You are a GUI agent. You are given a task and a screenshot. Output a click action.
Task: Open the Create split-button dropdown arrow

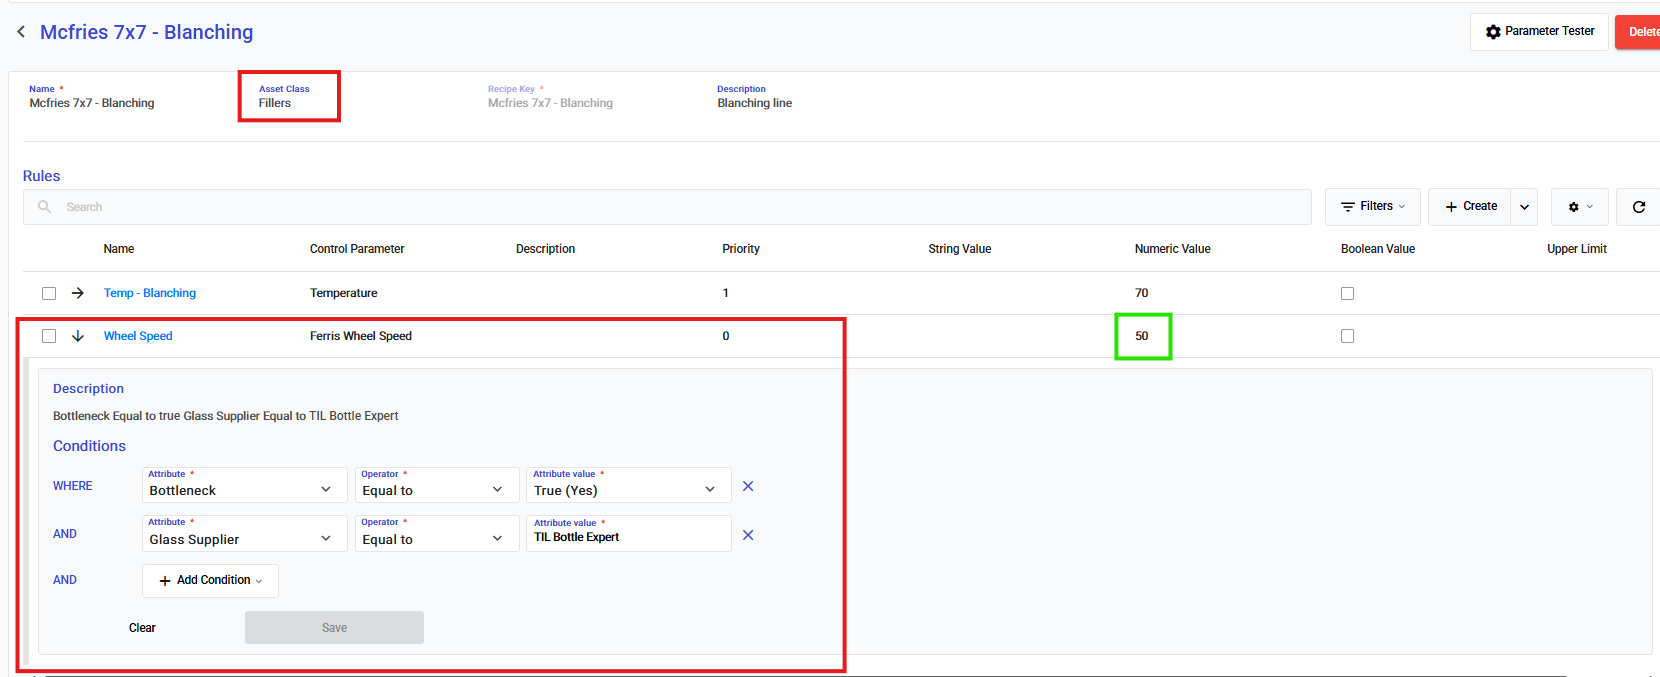[1524, 207]
